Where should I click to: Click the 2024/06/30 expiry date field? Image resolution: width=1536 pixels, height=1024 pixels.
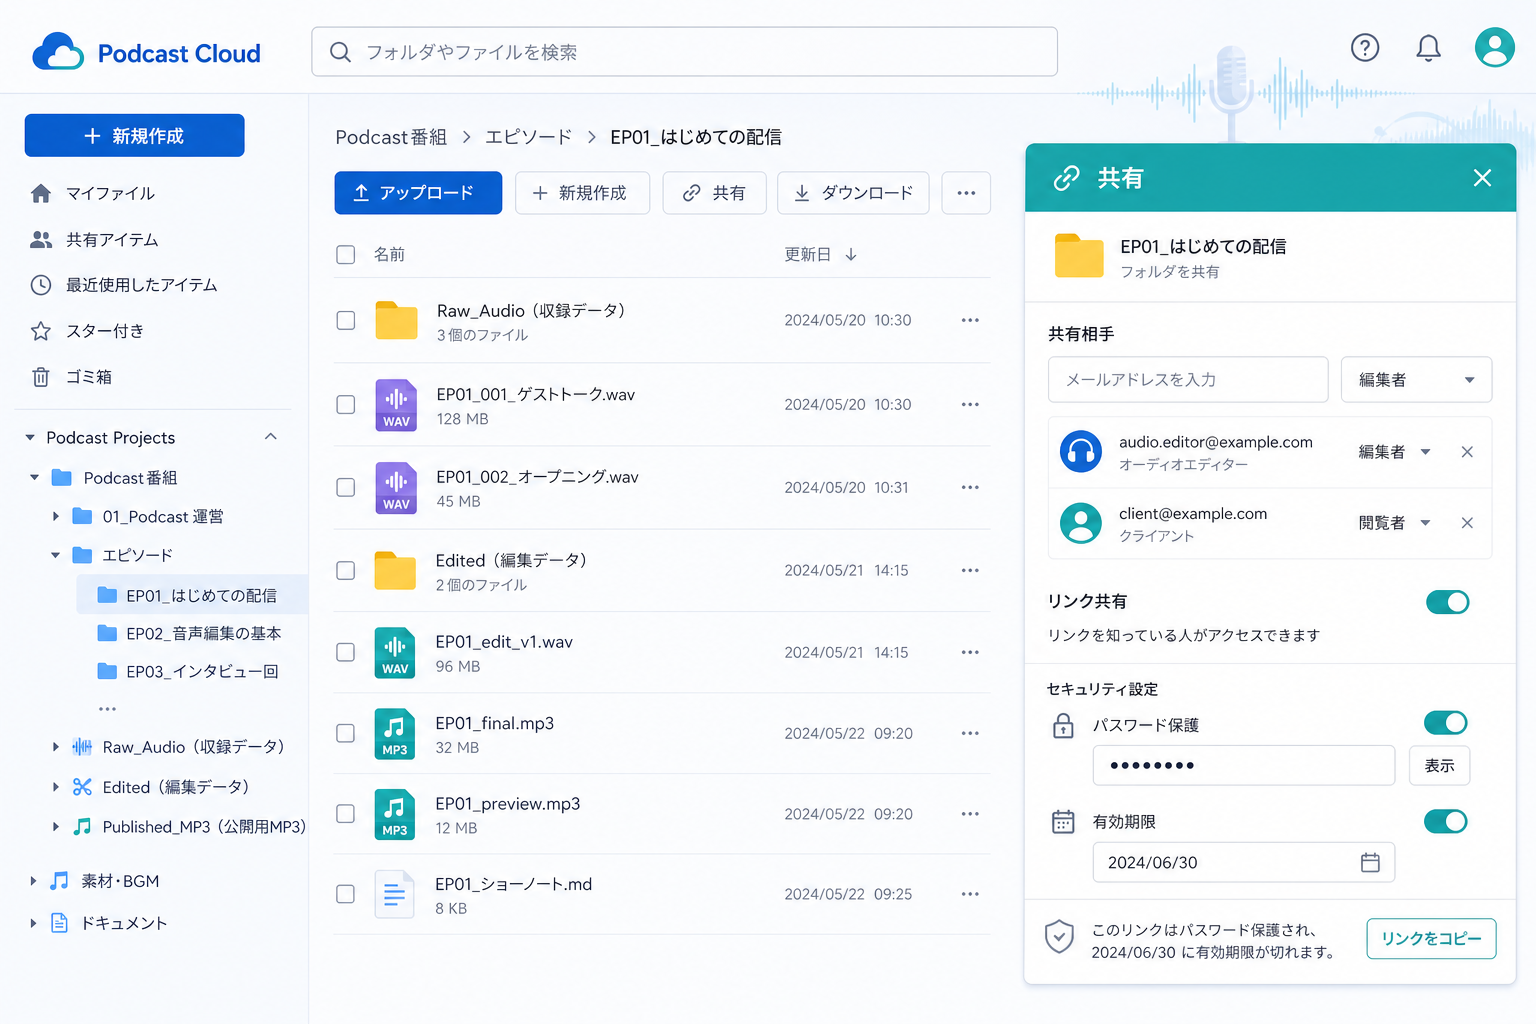(1243, 862)
